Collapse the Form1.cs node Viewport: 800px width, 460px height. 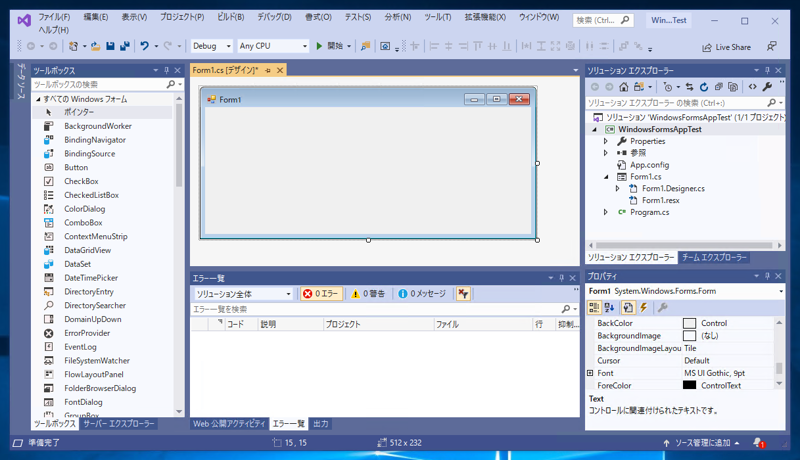606,177
